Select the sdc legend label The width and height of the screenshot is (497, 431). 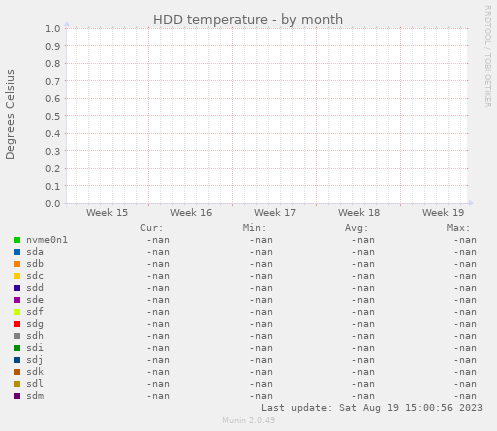click(35, 276)
